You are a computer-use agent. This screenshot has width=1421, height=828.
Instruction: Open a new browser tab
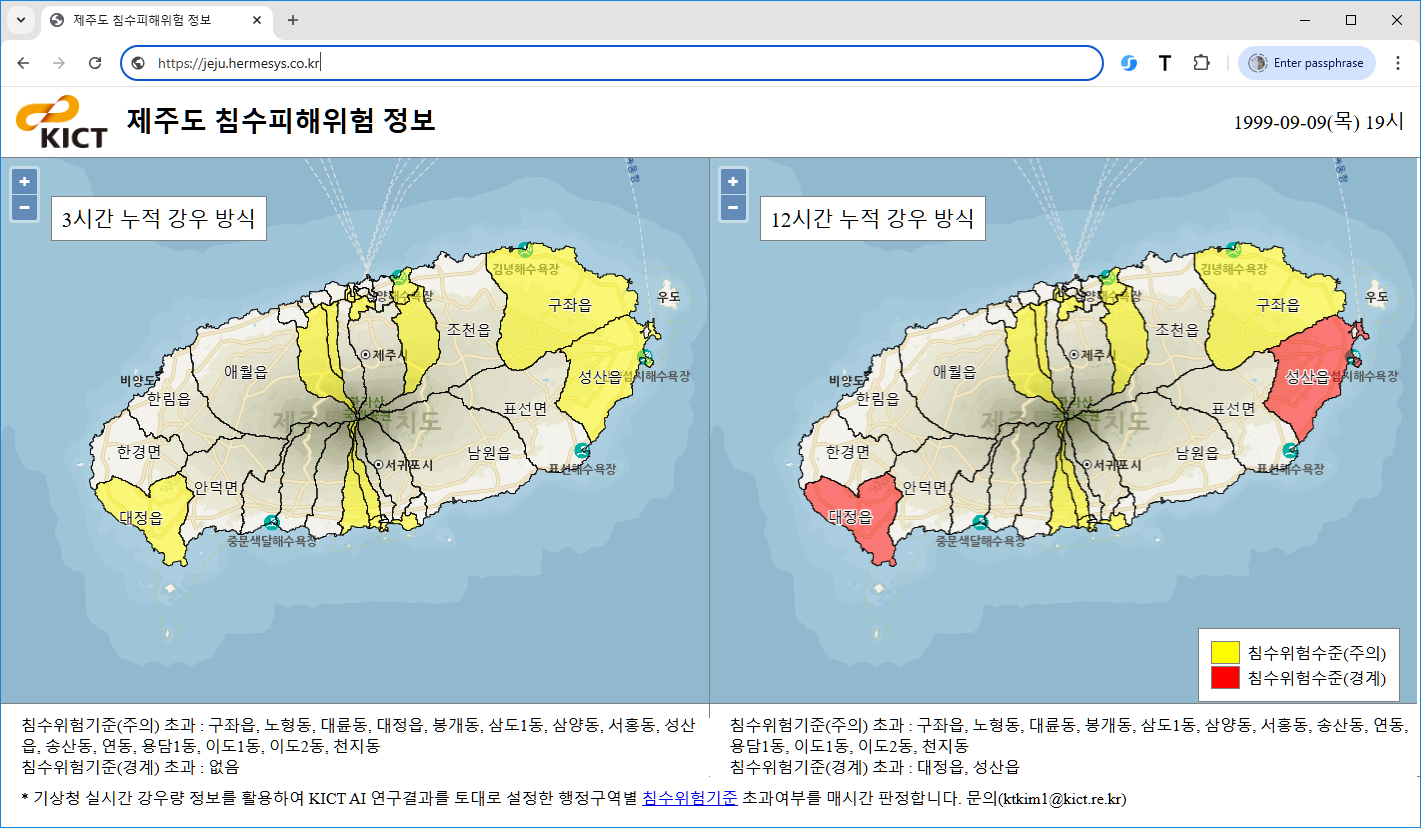coord(293,20)
